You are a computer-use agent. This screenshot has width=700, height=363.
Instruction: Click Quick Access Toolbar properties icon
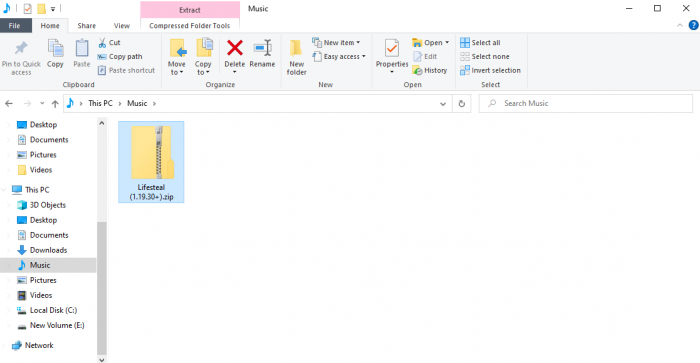coord(27,8)
